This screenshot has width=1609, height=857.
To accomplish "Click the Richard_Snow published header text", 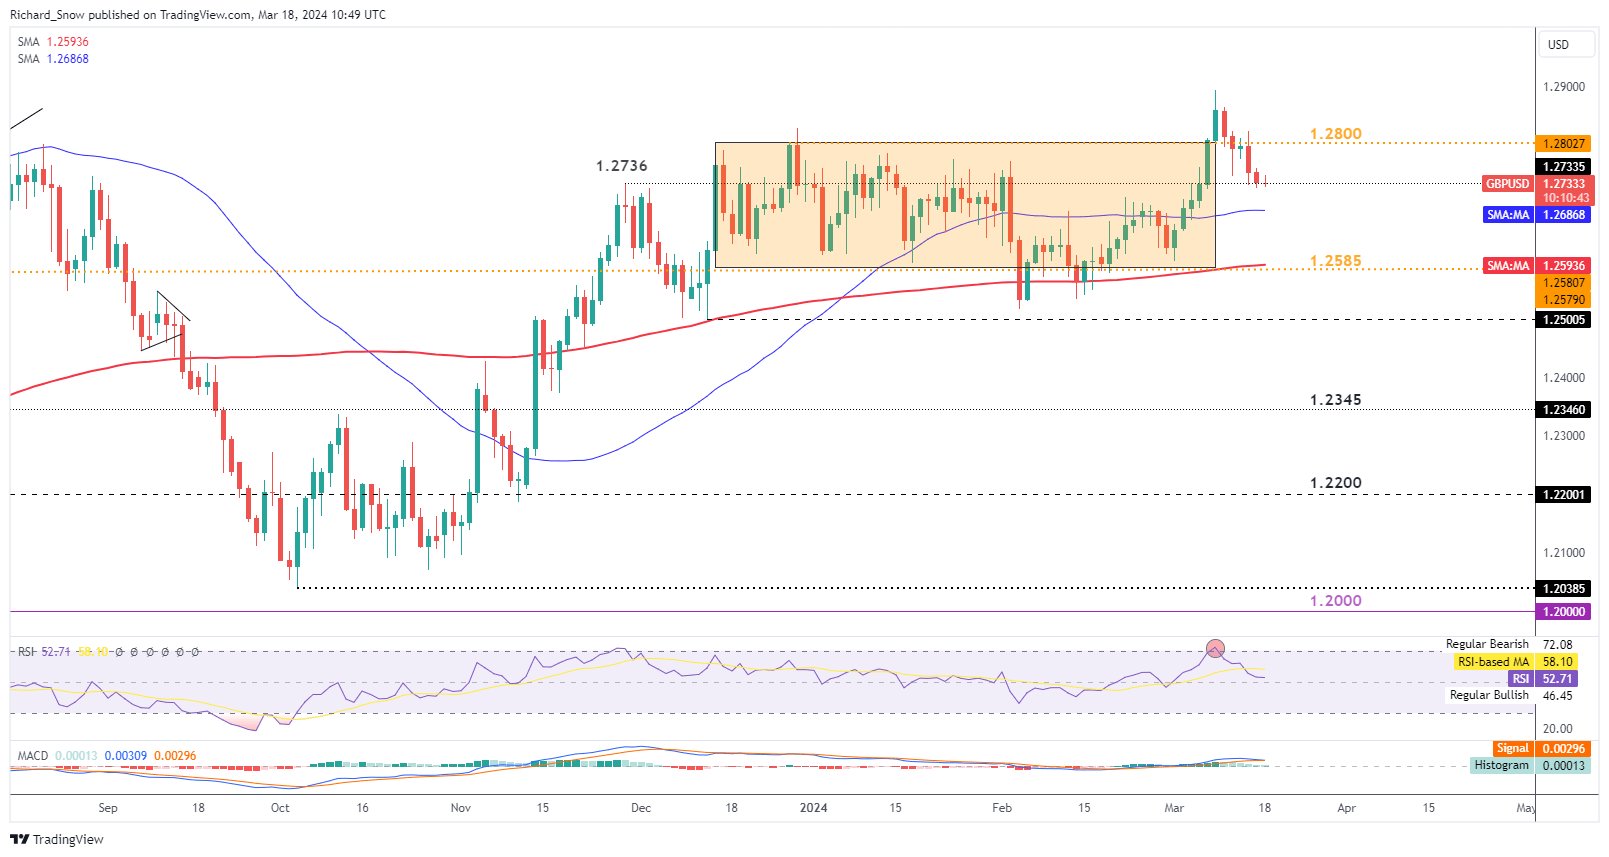I will pyautogui.click(x=198, y=15).
